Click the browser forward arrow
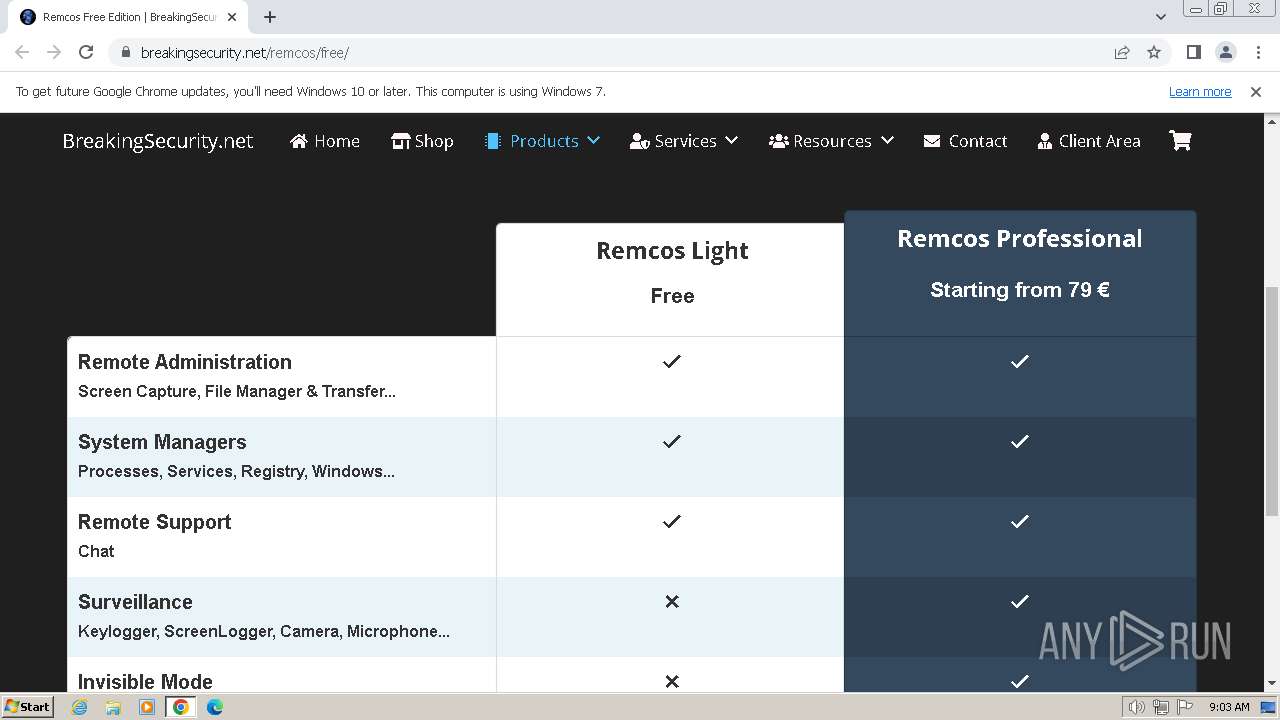This screenshot has width=1280, height=720. tap(54, 53)
